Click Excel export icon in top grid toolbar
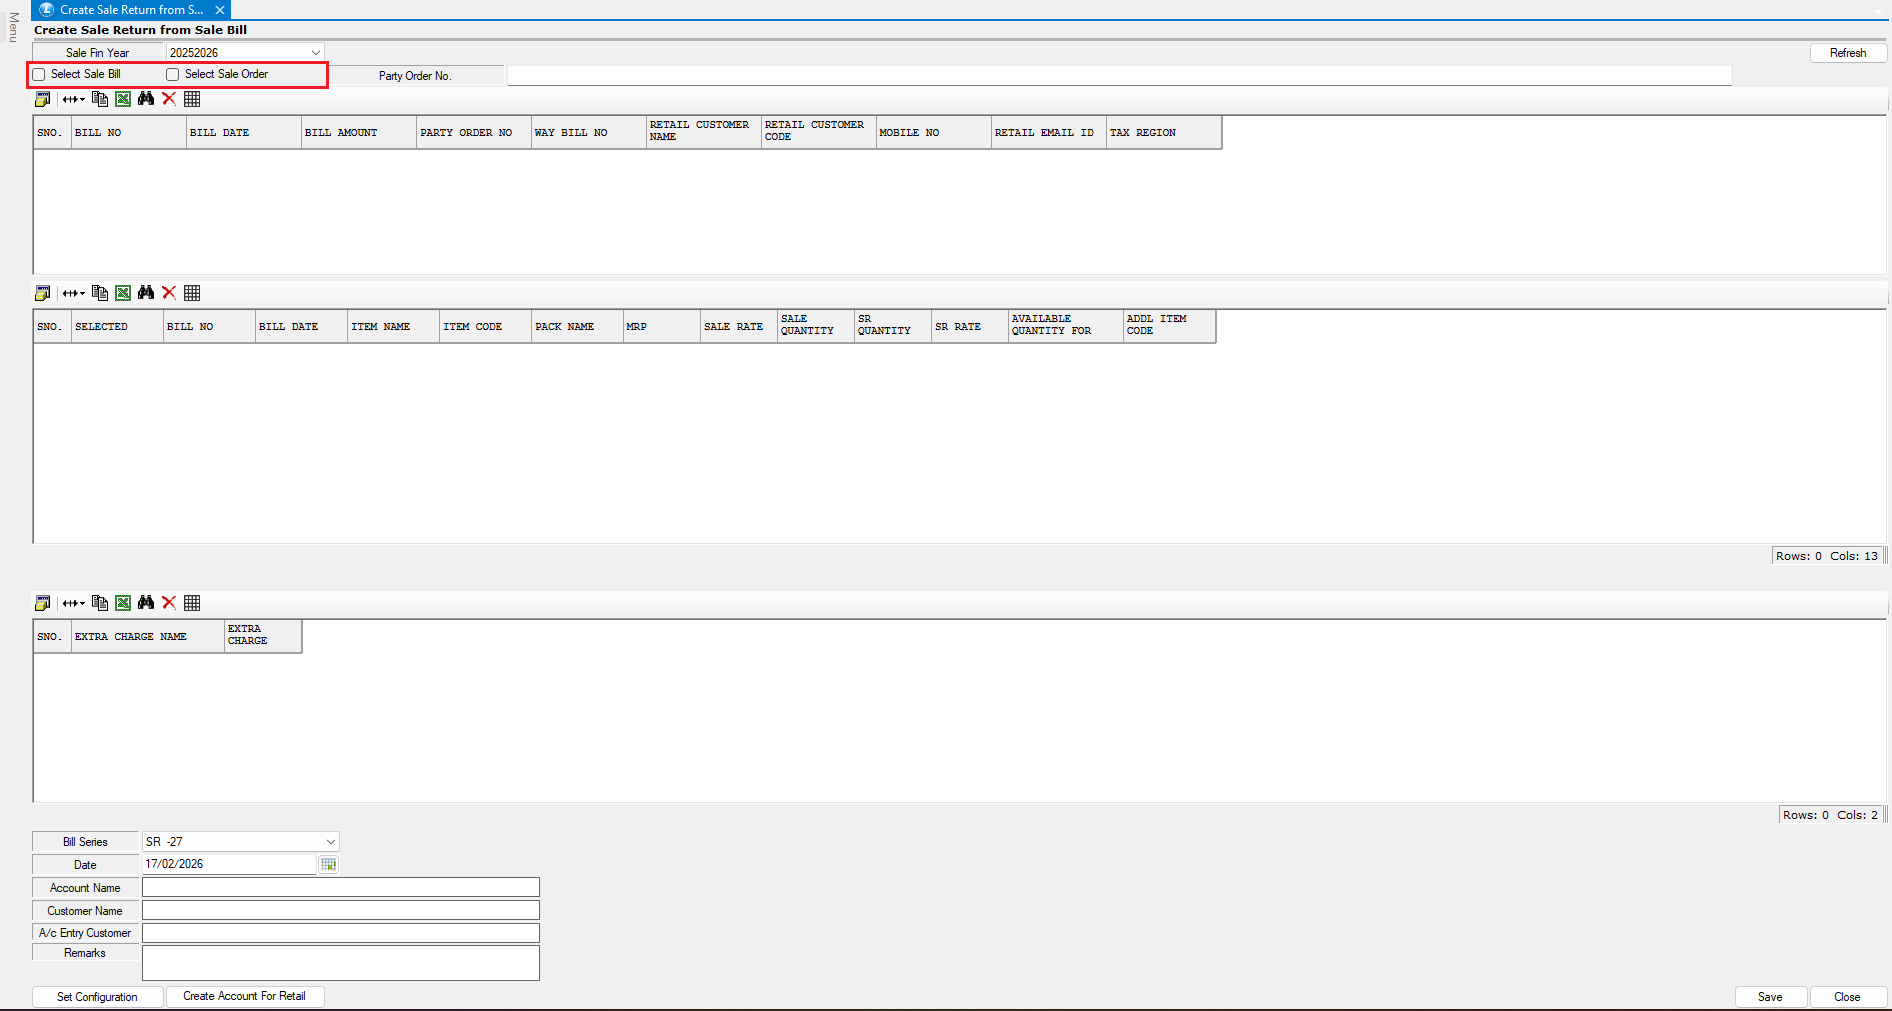The image size is (1892, 1011). (123, 99)
